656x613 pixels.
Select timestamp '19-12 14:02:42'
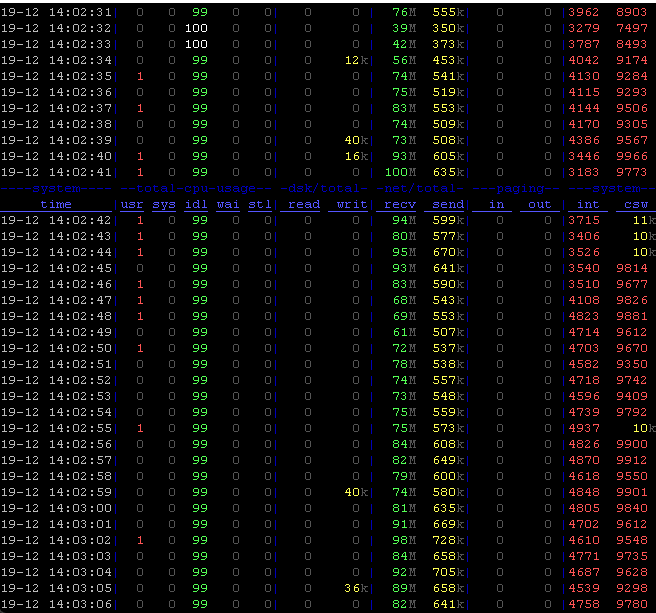click(56, 220)
